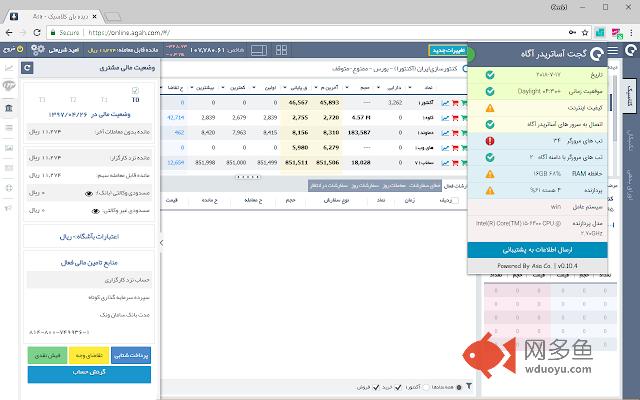Click the crosshair sidebar icon
Image resolution: width=640 pixels, height=400 pixels.
click(x=9, y=188)
